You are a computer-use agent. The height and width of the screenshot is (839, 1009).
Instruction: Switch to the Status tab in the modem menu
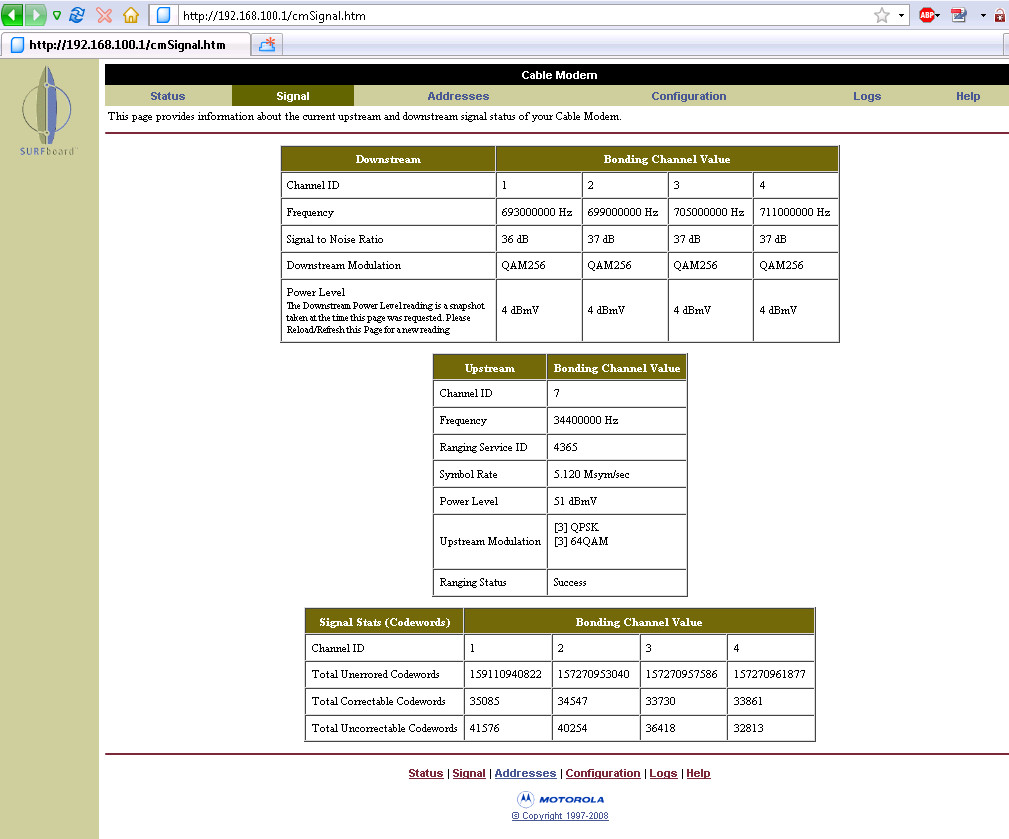(168, 96)
